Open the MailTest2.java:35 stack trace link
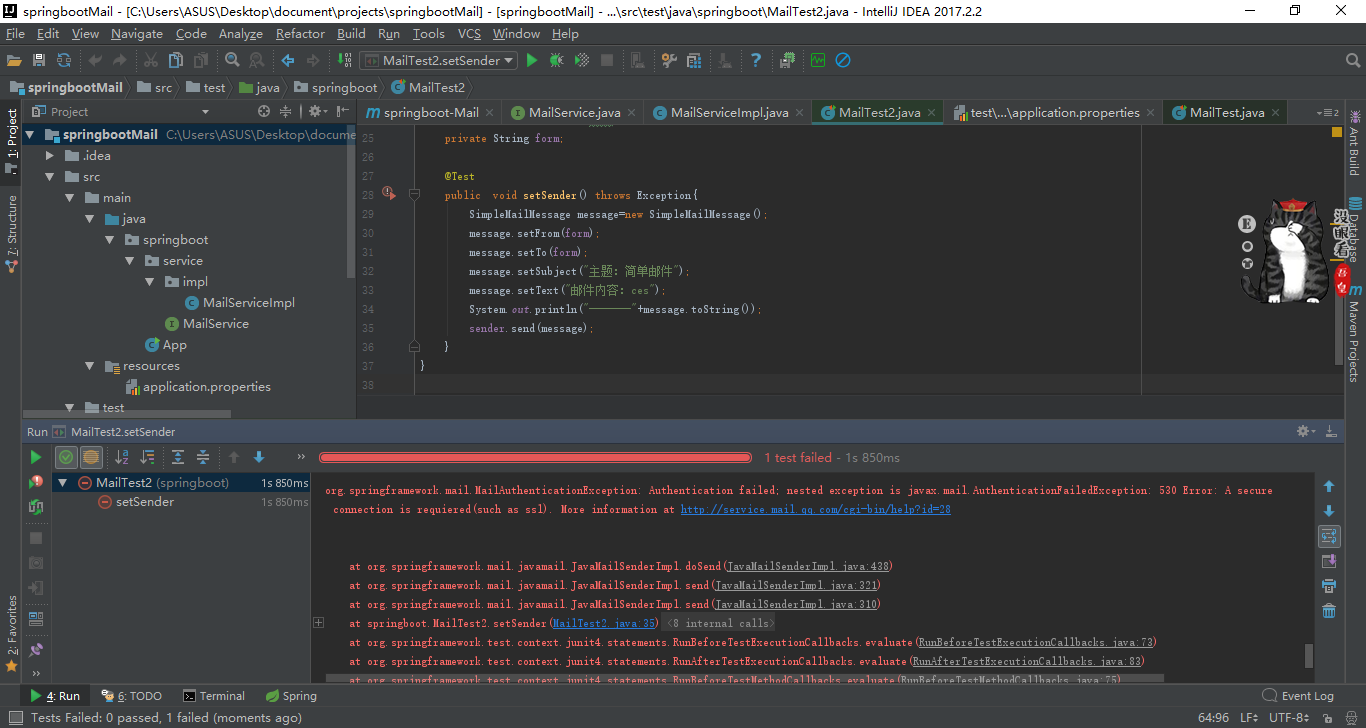The image size is (1366, 728). tap(603, 623)
